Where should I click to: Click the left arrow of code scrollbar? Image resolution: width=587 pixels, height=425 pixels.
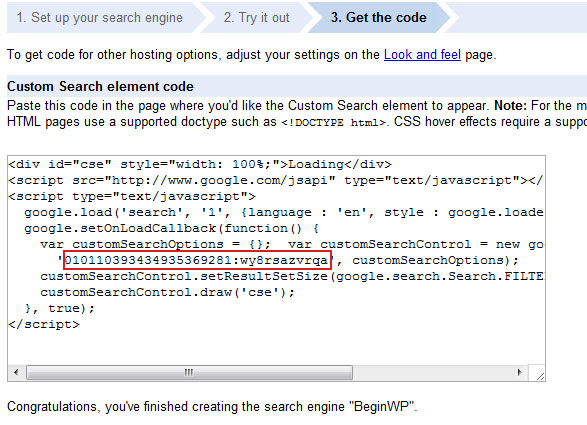coord(16,372)
